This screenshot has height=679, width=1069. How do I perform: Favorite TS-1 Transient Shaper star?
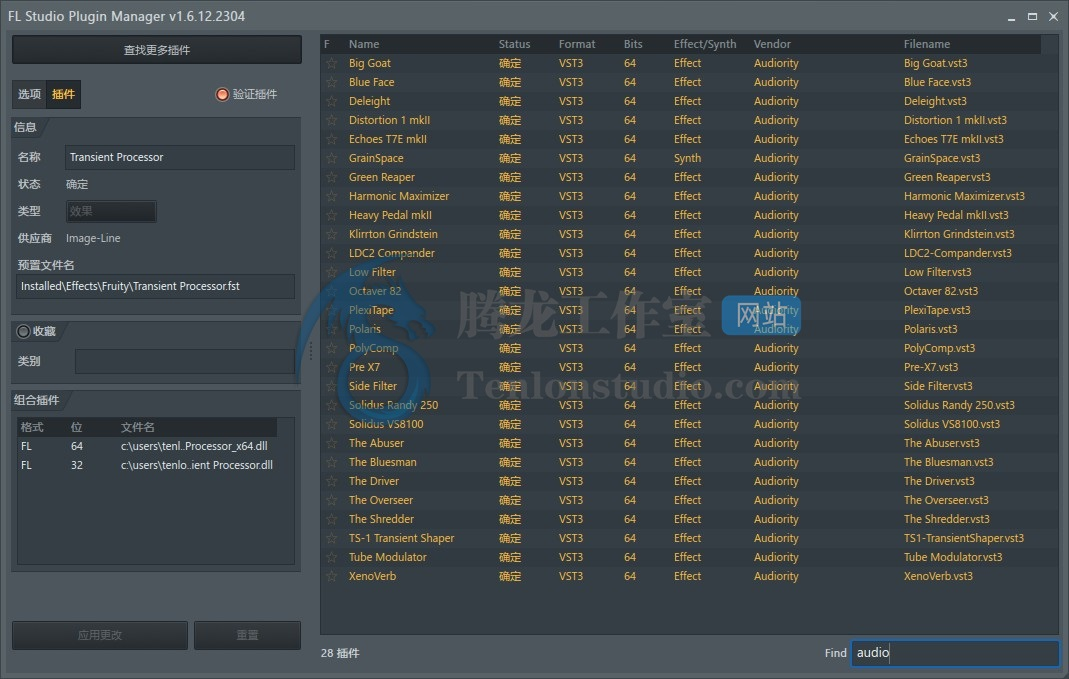(331, 539)
